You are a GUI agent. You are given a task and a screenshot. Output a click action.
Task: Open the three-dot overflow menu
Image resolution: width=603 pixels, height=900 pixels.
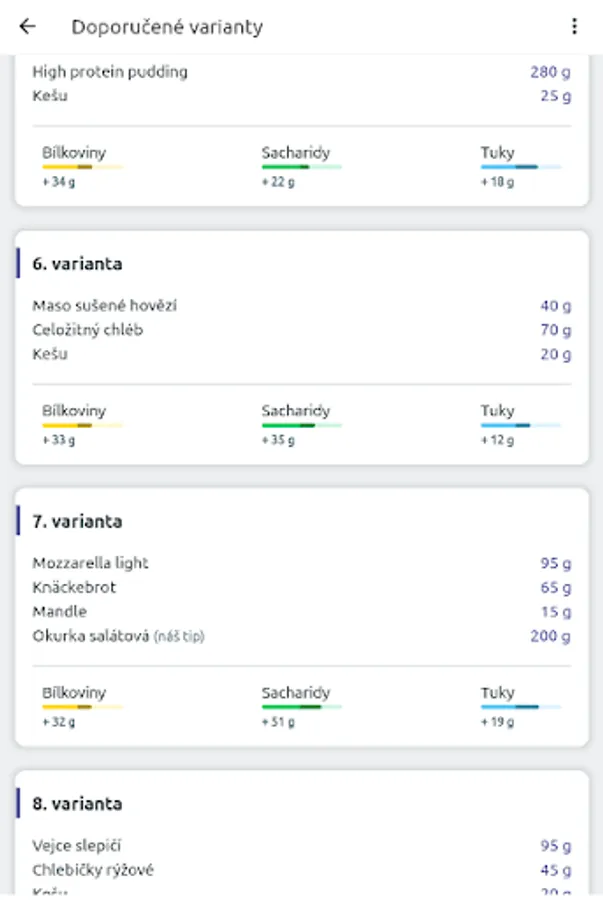click(574, 27)
